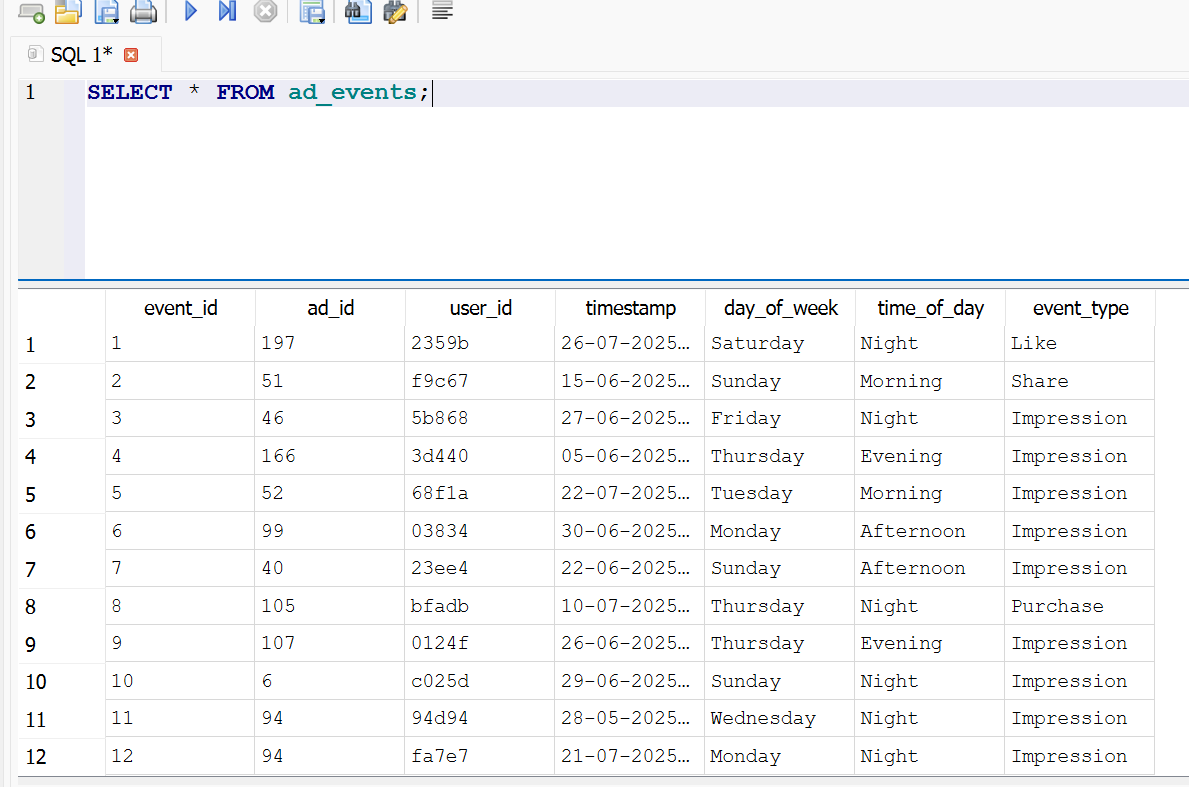Click the text lines toolbar icon
The image size is (1189, 787).
pos(442,12)
